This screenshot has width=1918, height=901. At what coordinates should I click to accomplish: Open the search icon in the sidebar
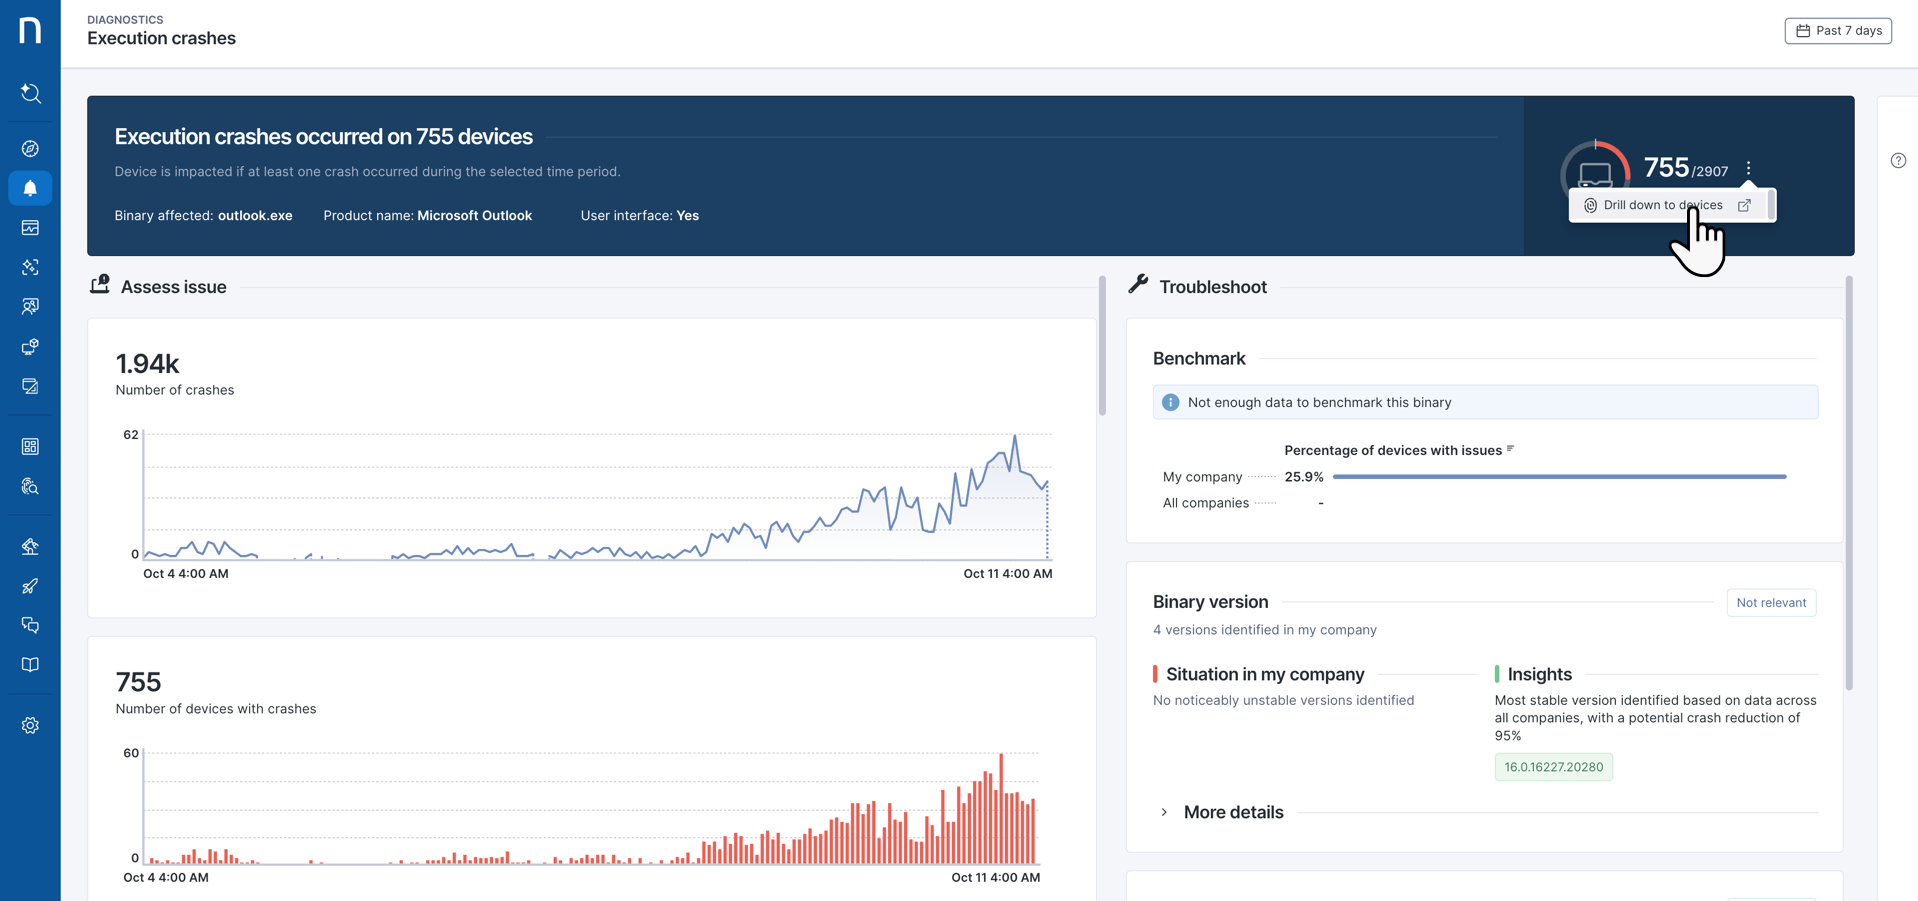coord(30,93)
